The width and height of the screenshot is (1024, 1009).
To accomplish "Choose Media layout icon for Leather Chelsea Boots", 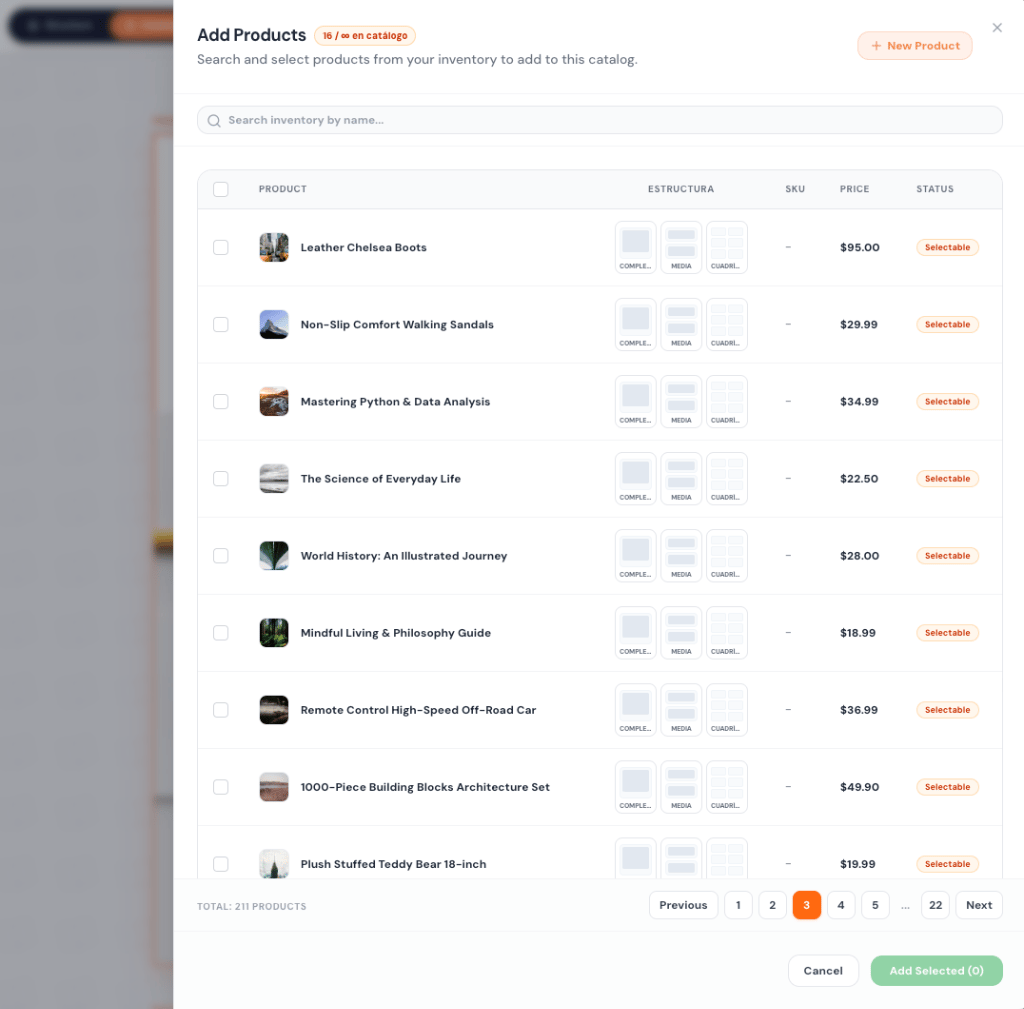I will [681, 248].
